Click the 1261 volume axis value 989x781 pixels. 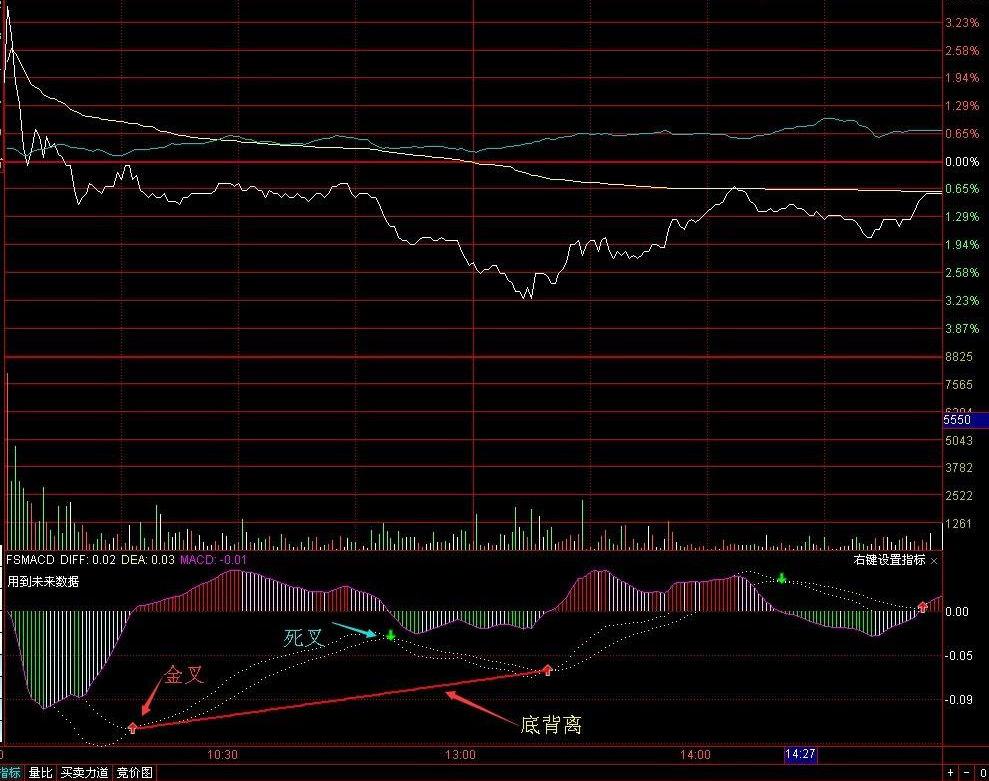pos(959,524)
